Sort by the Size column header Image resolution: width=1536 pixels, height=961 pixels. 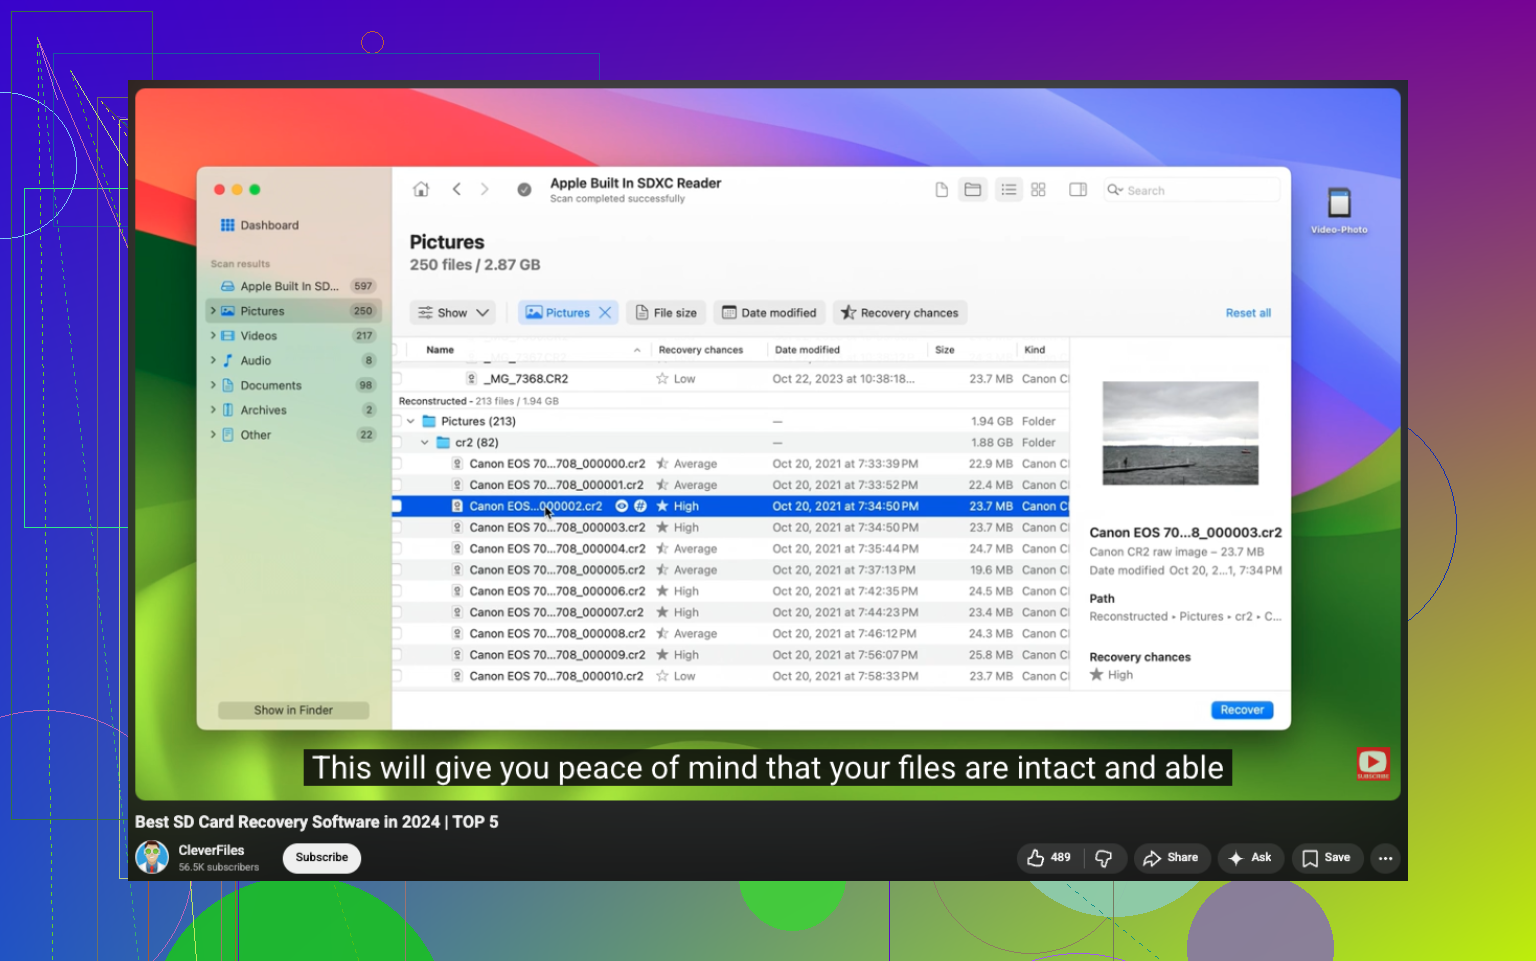(945, 350)
